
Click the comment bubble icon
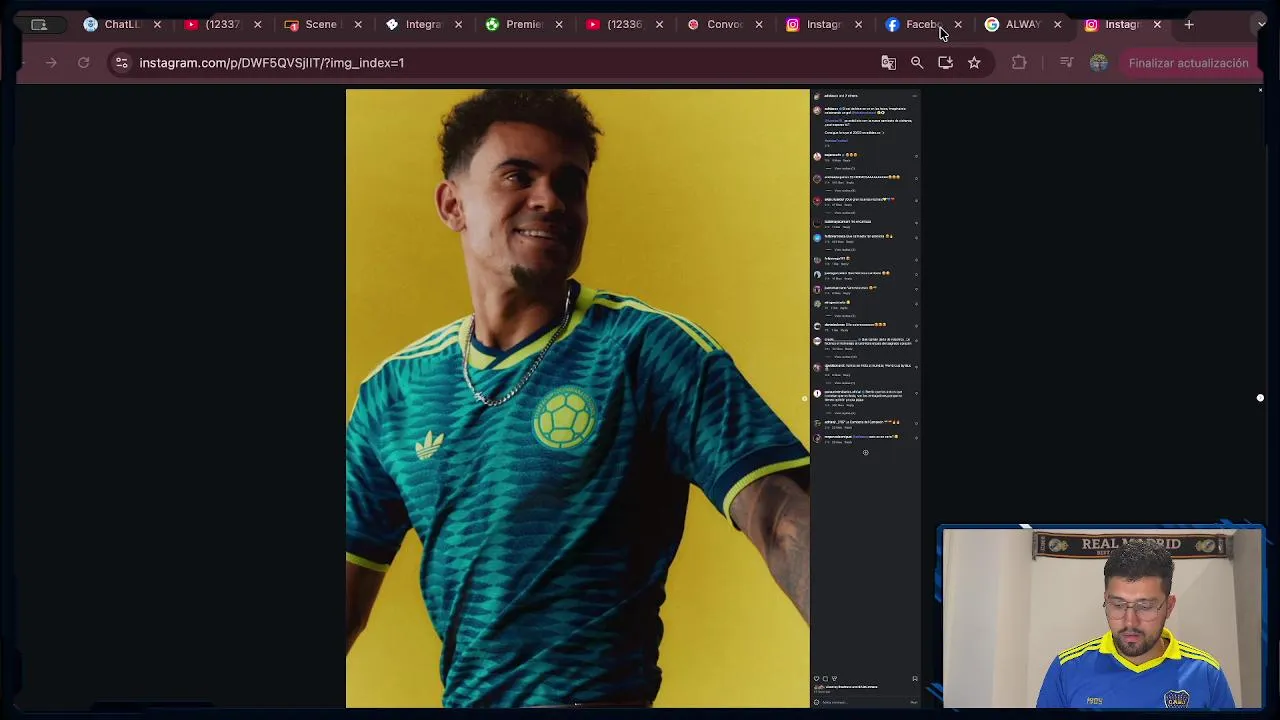click(825, 679)
